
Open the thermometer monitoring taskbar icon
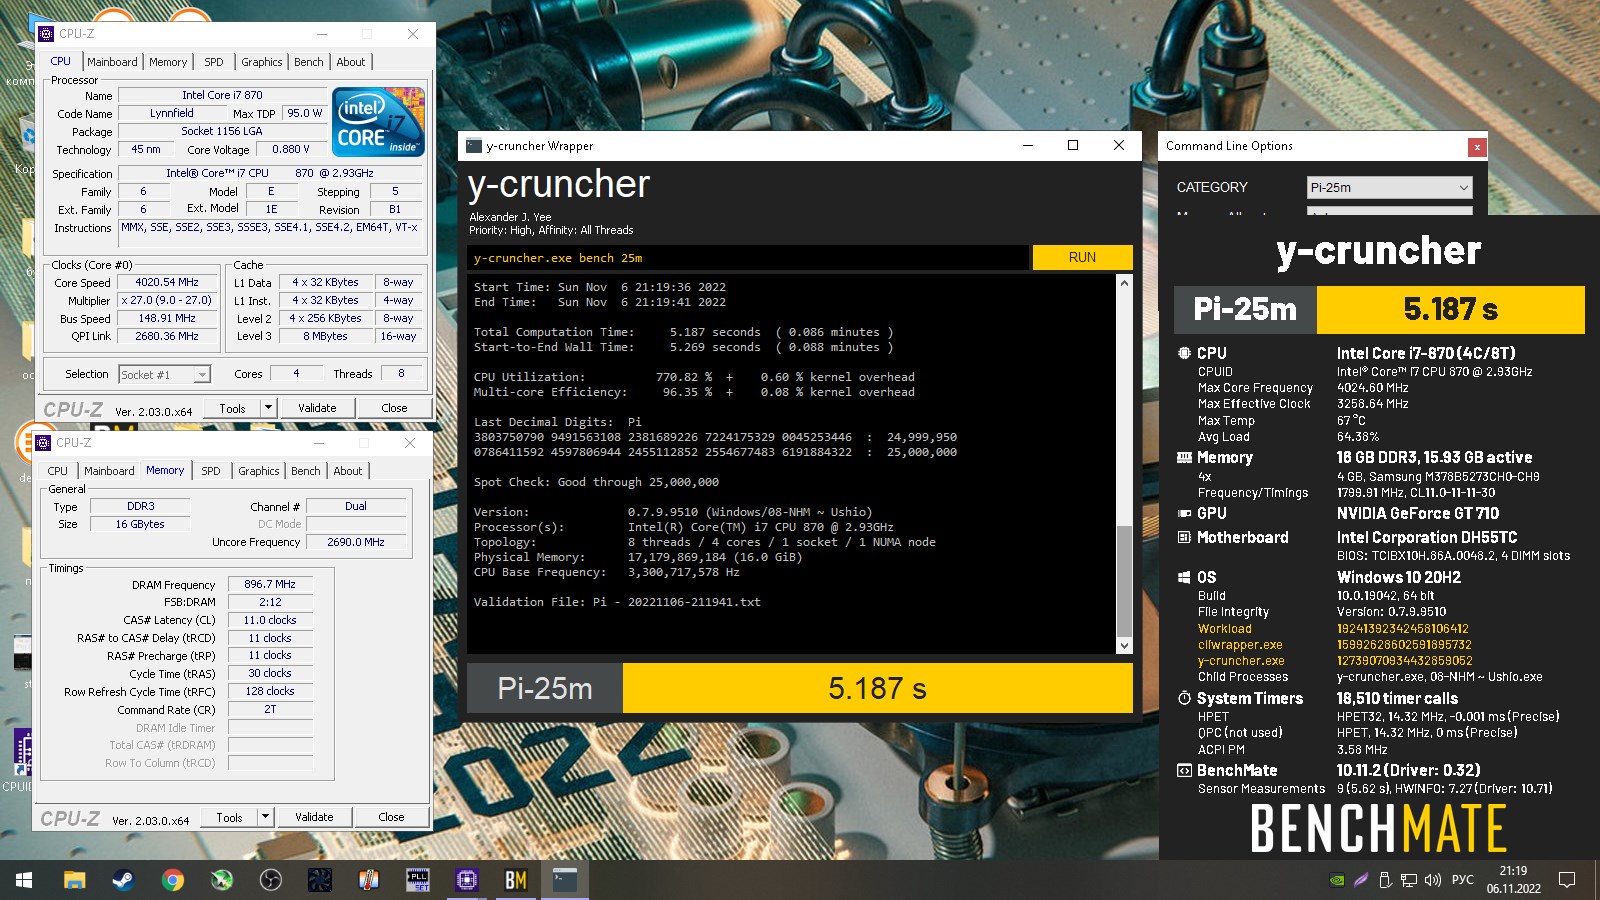click(x=368, y=880)
